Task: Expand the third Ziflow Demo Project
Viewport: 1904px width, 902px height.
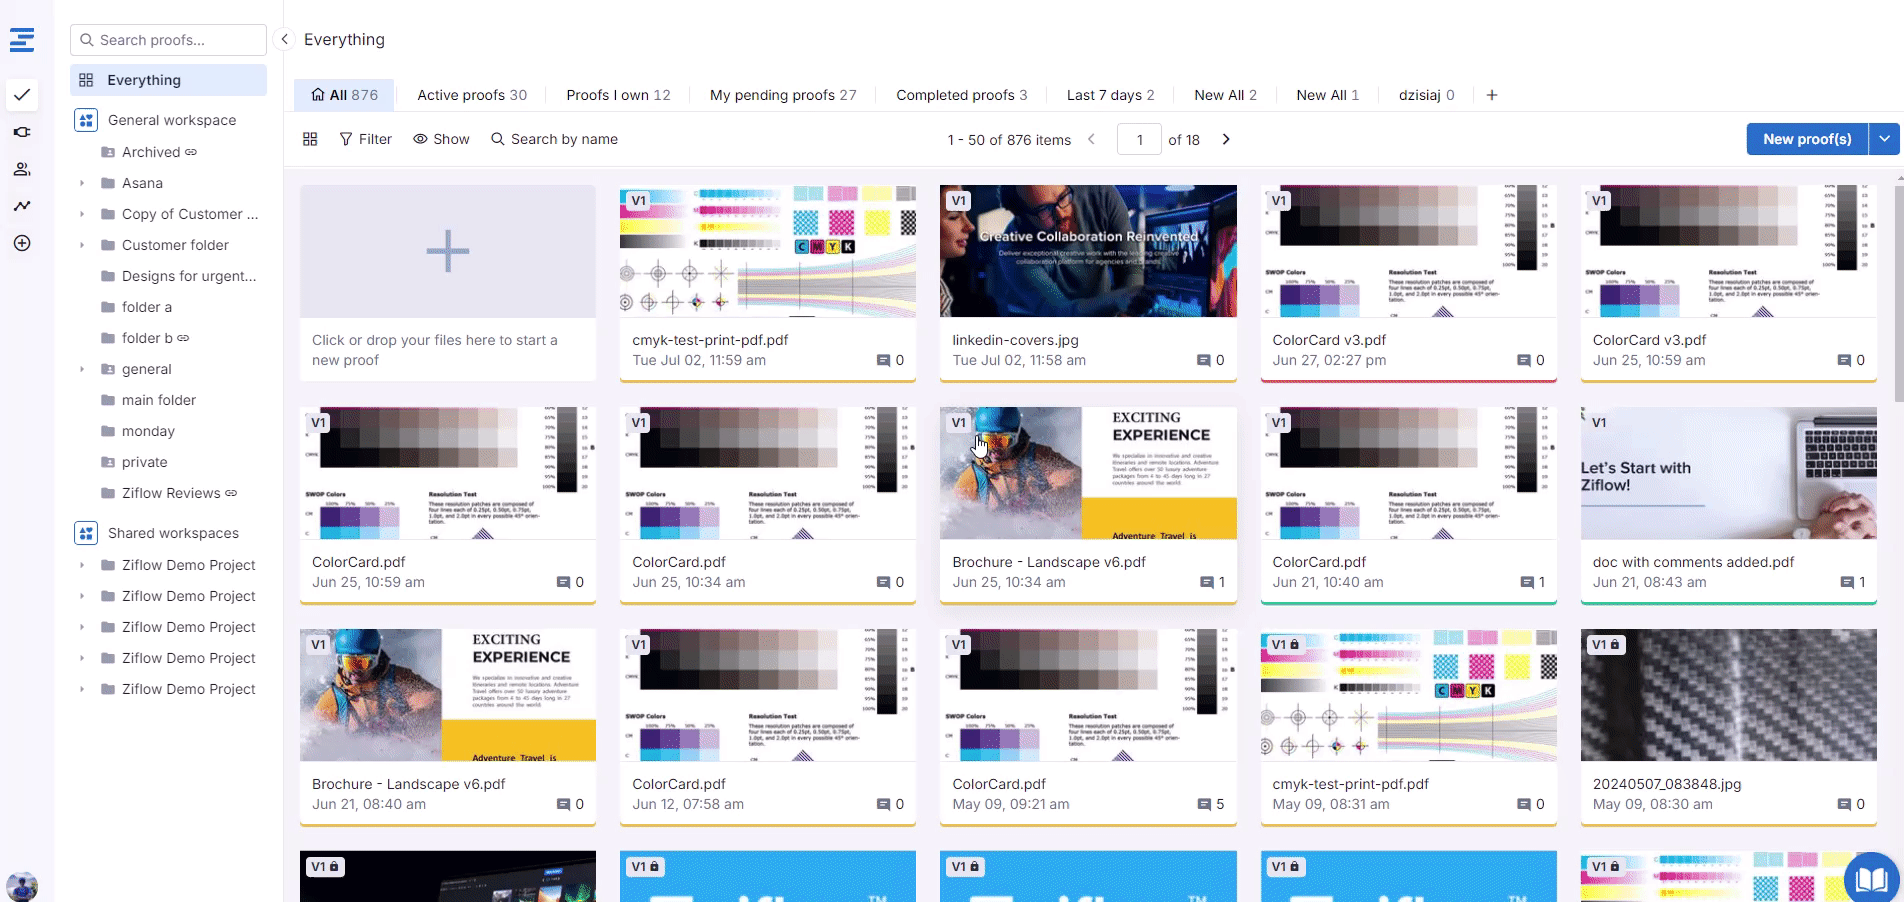Action: pos(82,627)
